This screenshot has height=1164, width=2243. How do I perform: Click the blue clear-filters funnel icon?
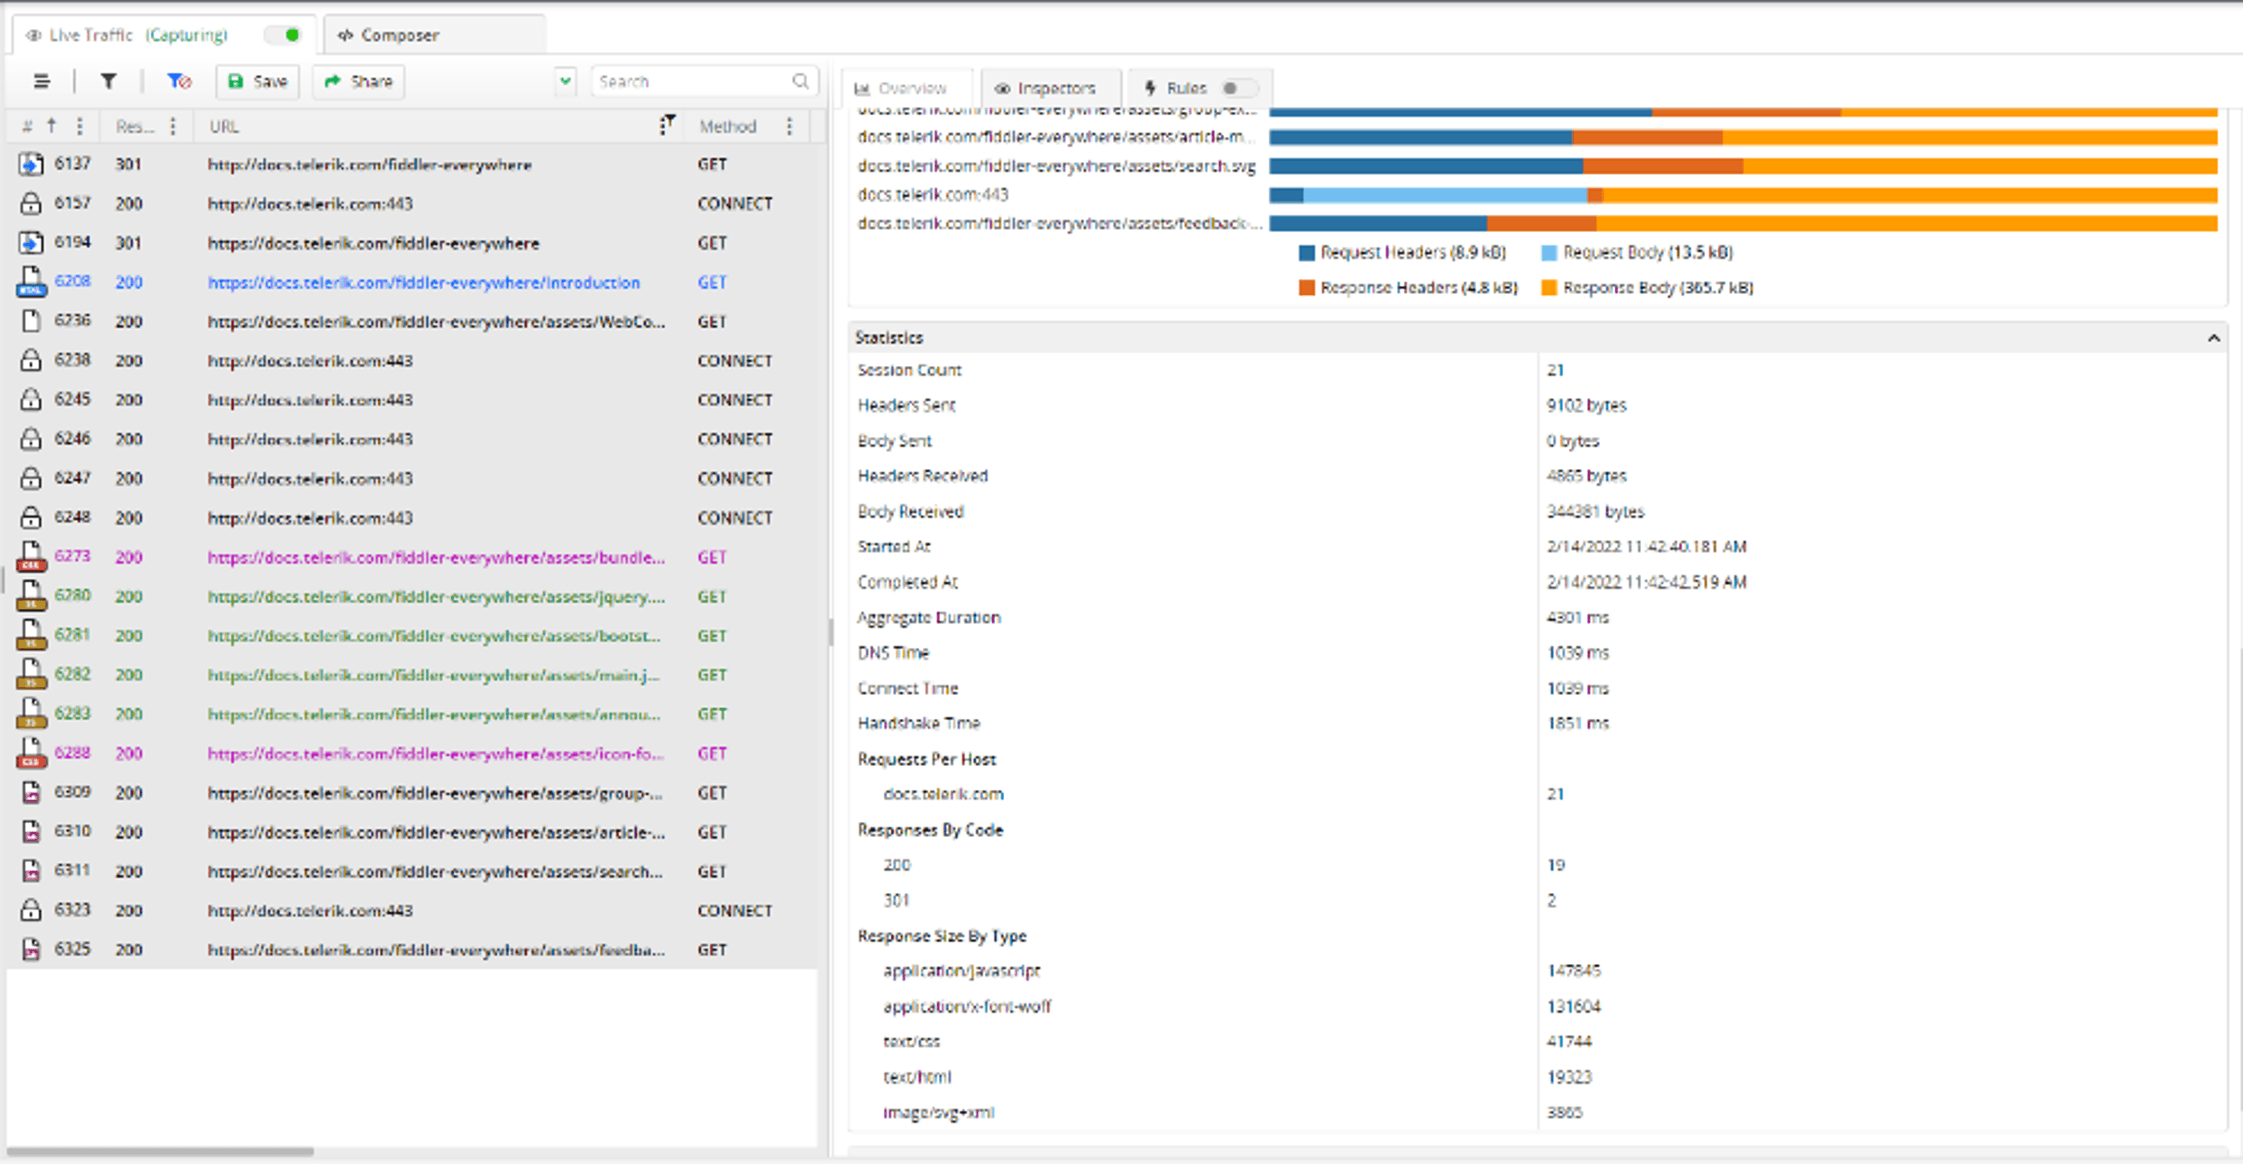click(178, 81)
